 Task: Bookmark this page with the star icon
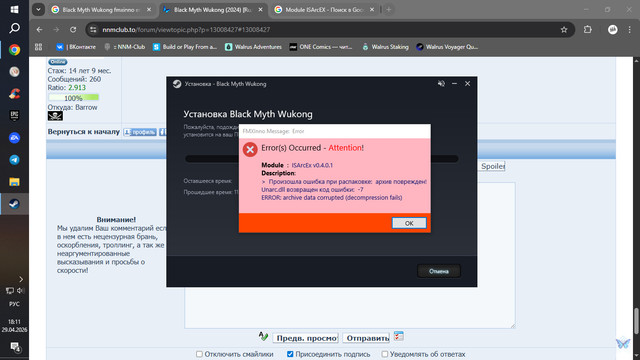pos(564,29)
